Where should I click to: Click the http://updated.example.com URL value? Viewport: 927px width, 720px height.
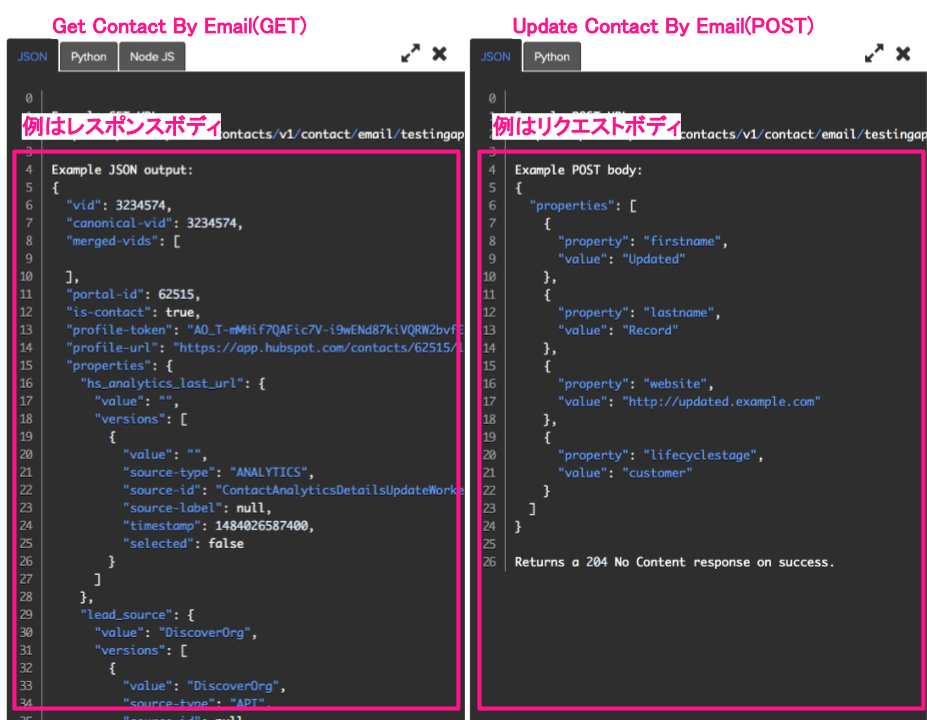(721, 401)
